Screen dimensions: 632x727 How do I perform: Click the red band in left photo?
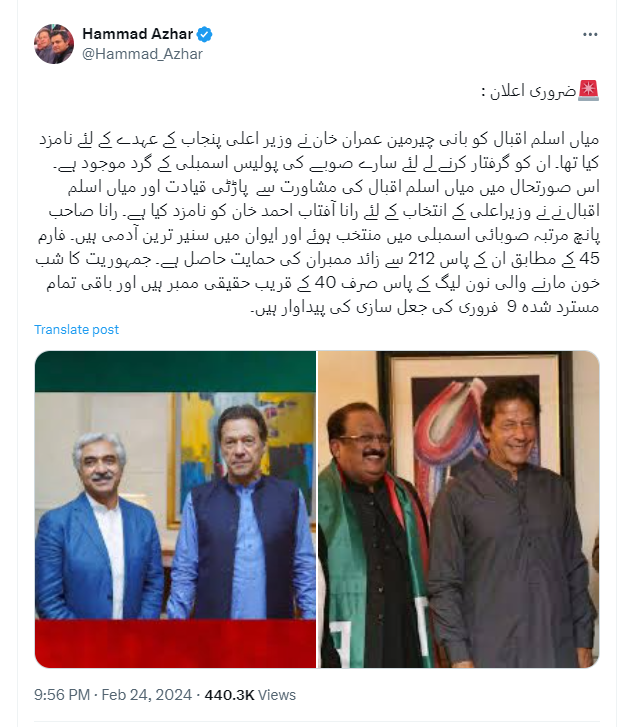pyautogui.click(x=175, y=644)
